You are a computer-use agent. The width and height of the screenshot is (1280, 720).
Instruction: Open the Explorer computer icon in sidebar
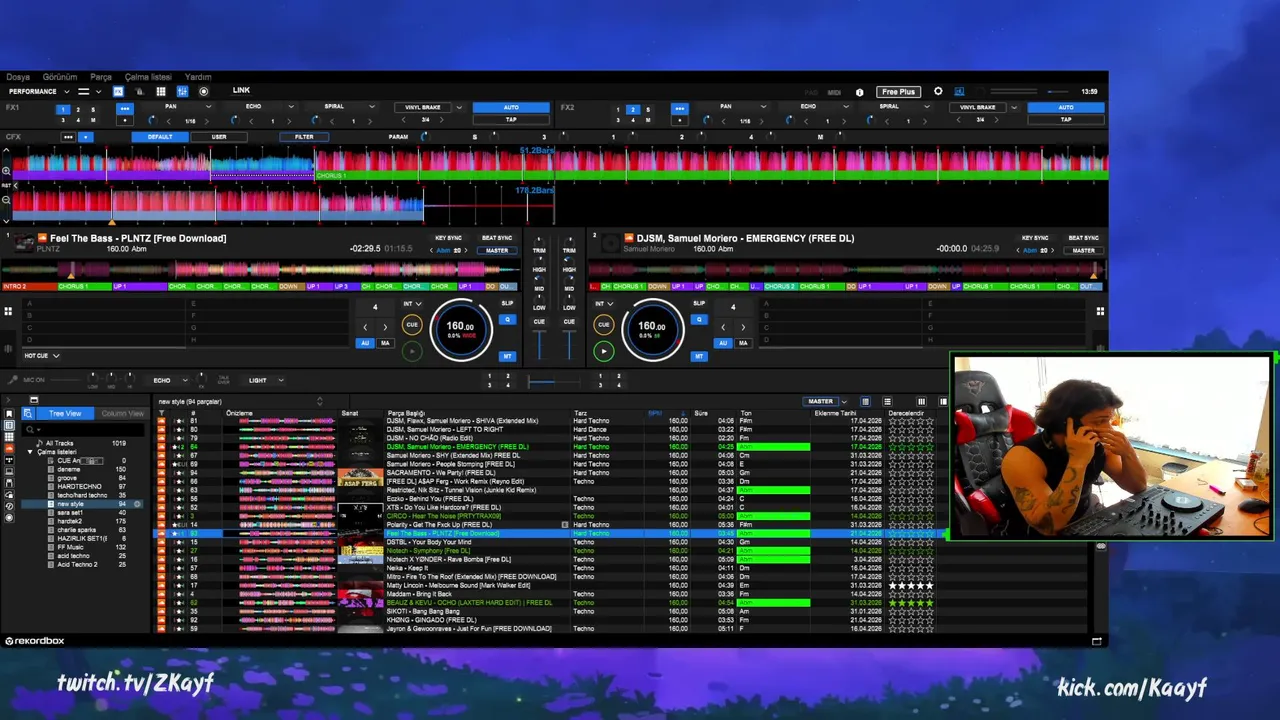pyautogui.click(x=9, y=472)
